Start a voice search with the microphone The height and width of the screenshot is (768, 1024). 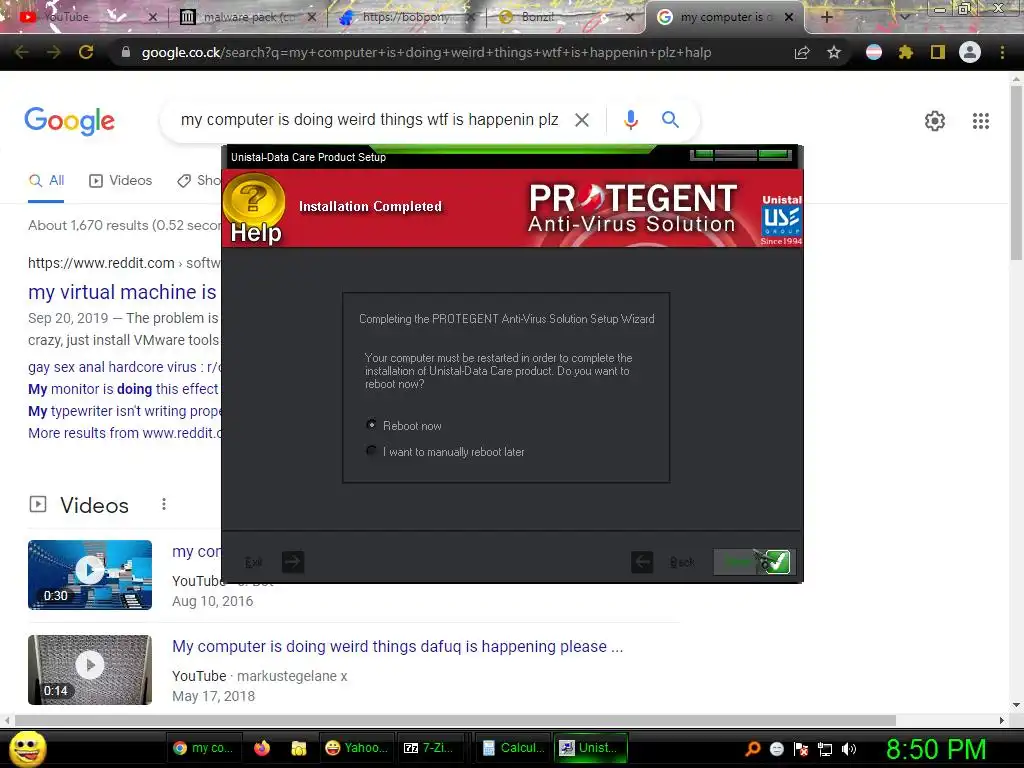pos(630,120)
